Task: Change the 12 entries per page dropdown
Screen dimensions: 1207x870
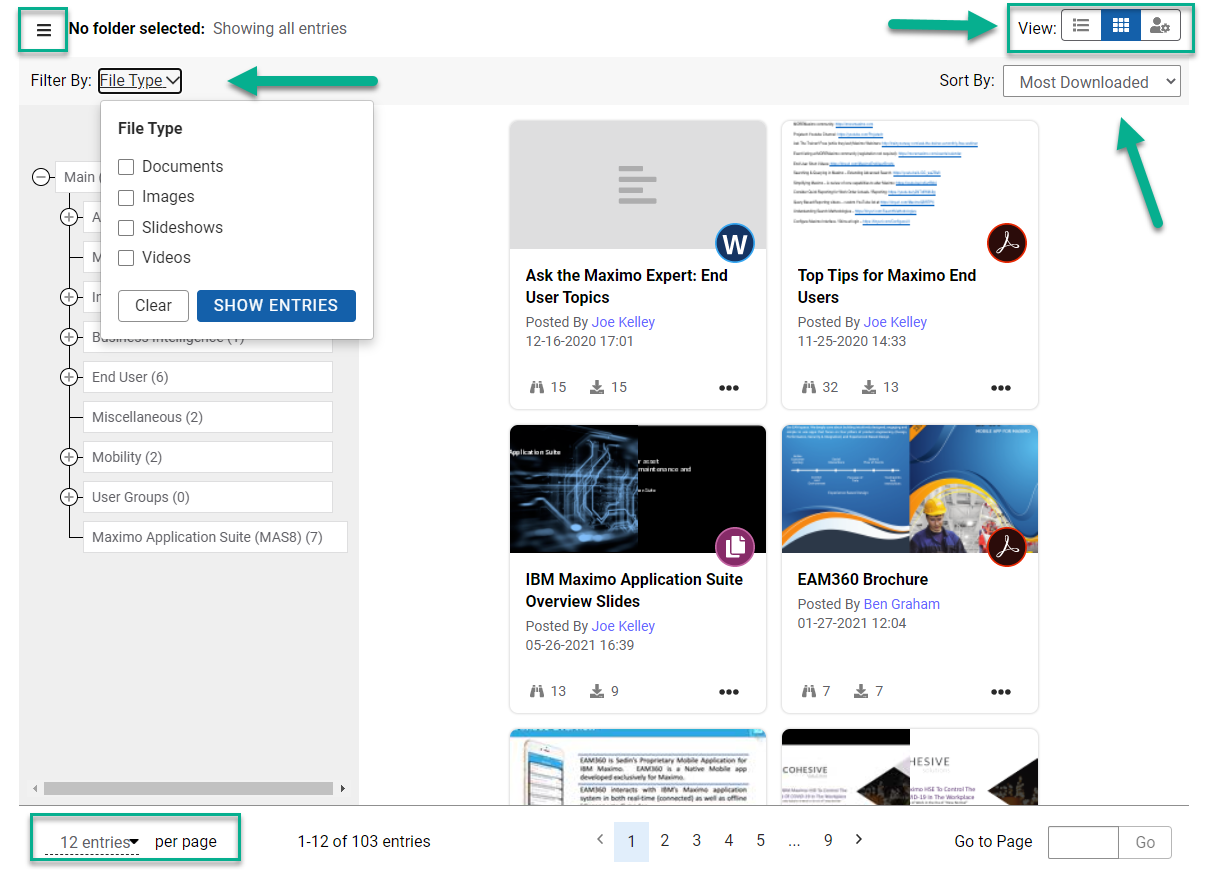Action: point(99,842)
